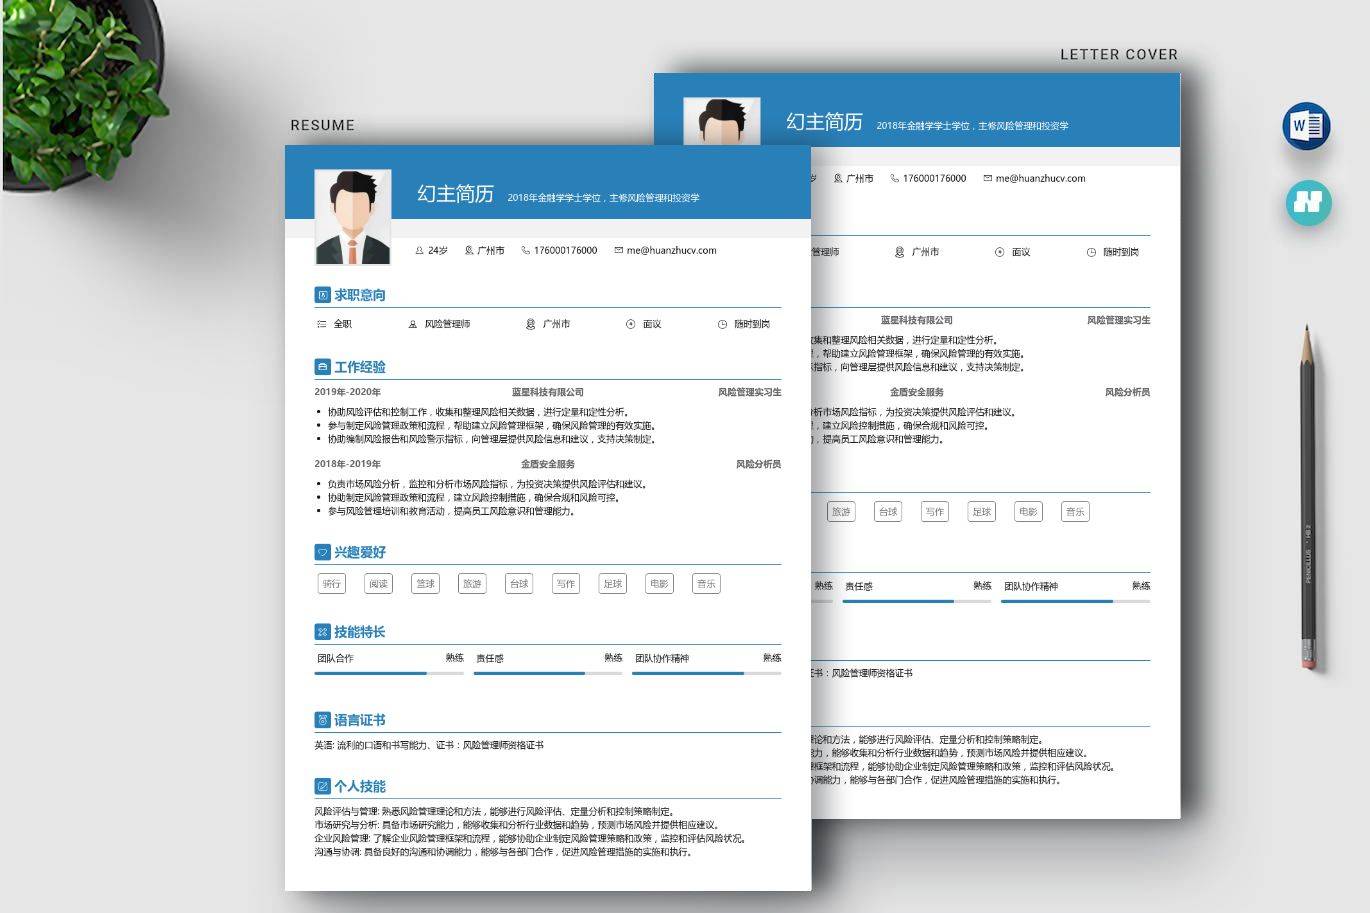Select the 电影 tag on the back page
Viewport: 1370px width, 913px height.
(1028, 512)
